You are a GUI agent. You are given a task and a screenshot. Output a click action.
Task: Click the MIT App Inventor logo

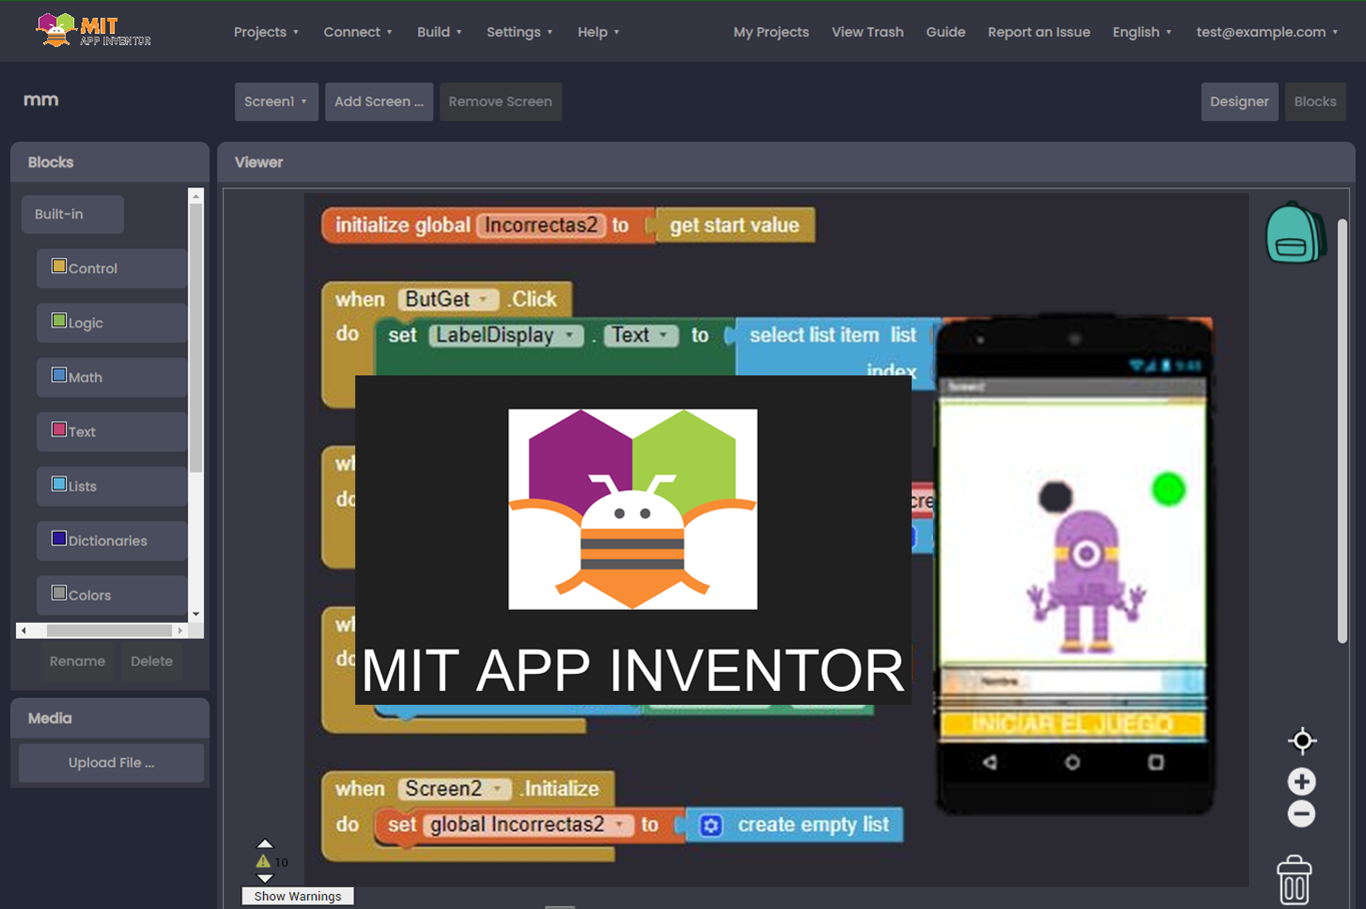(93, 31)
